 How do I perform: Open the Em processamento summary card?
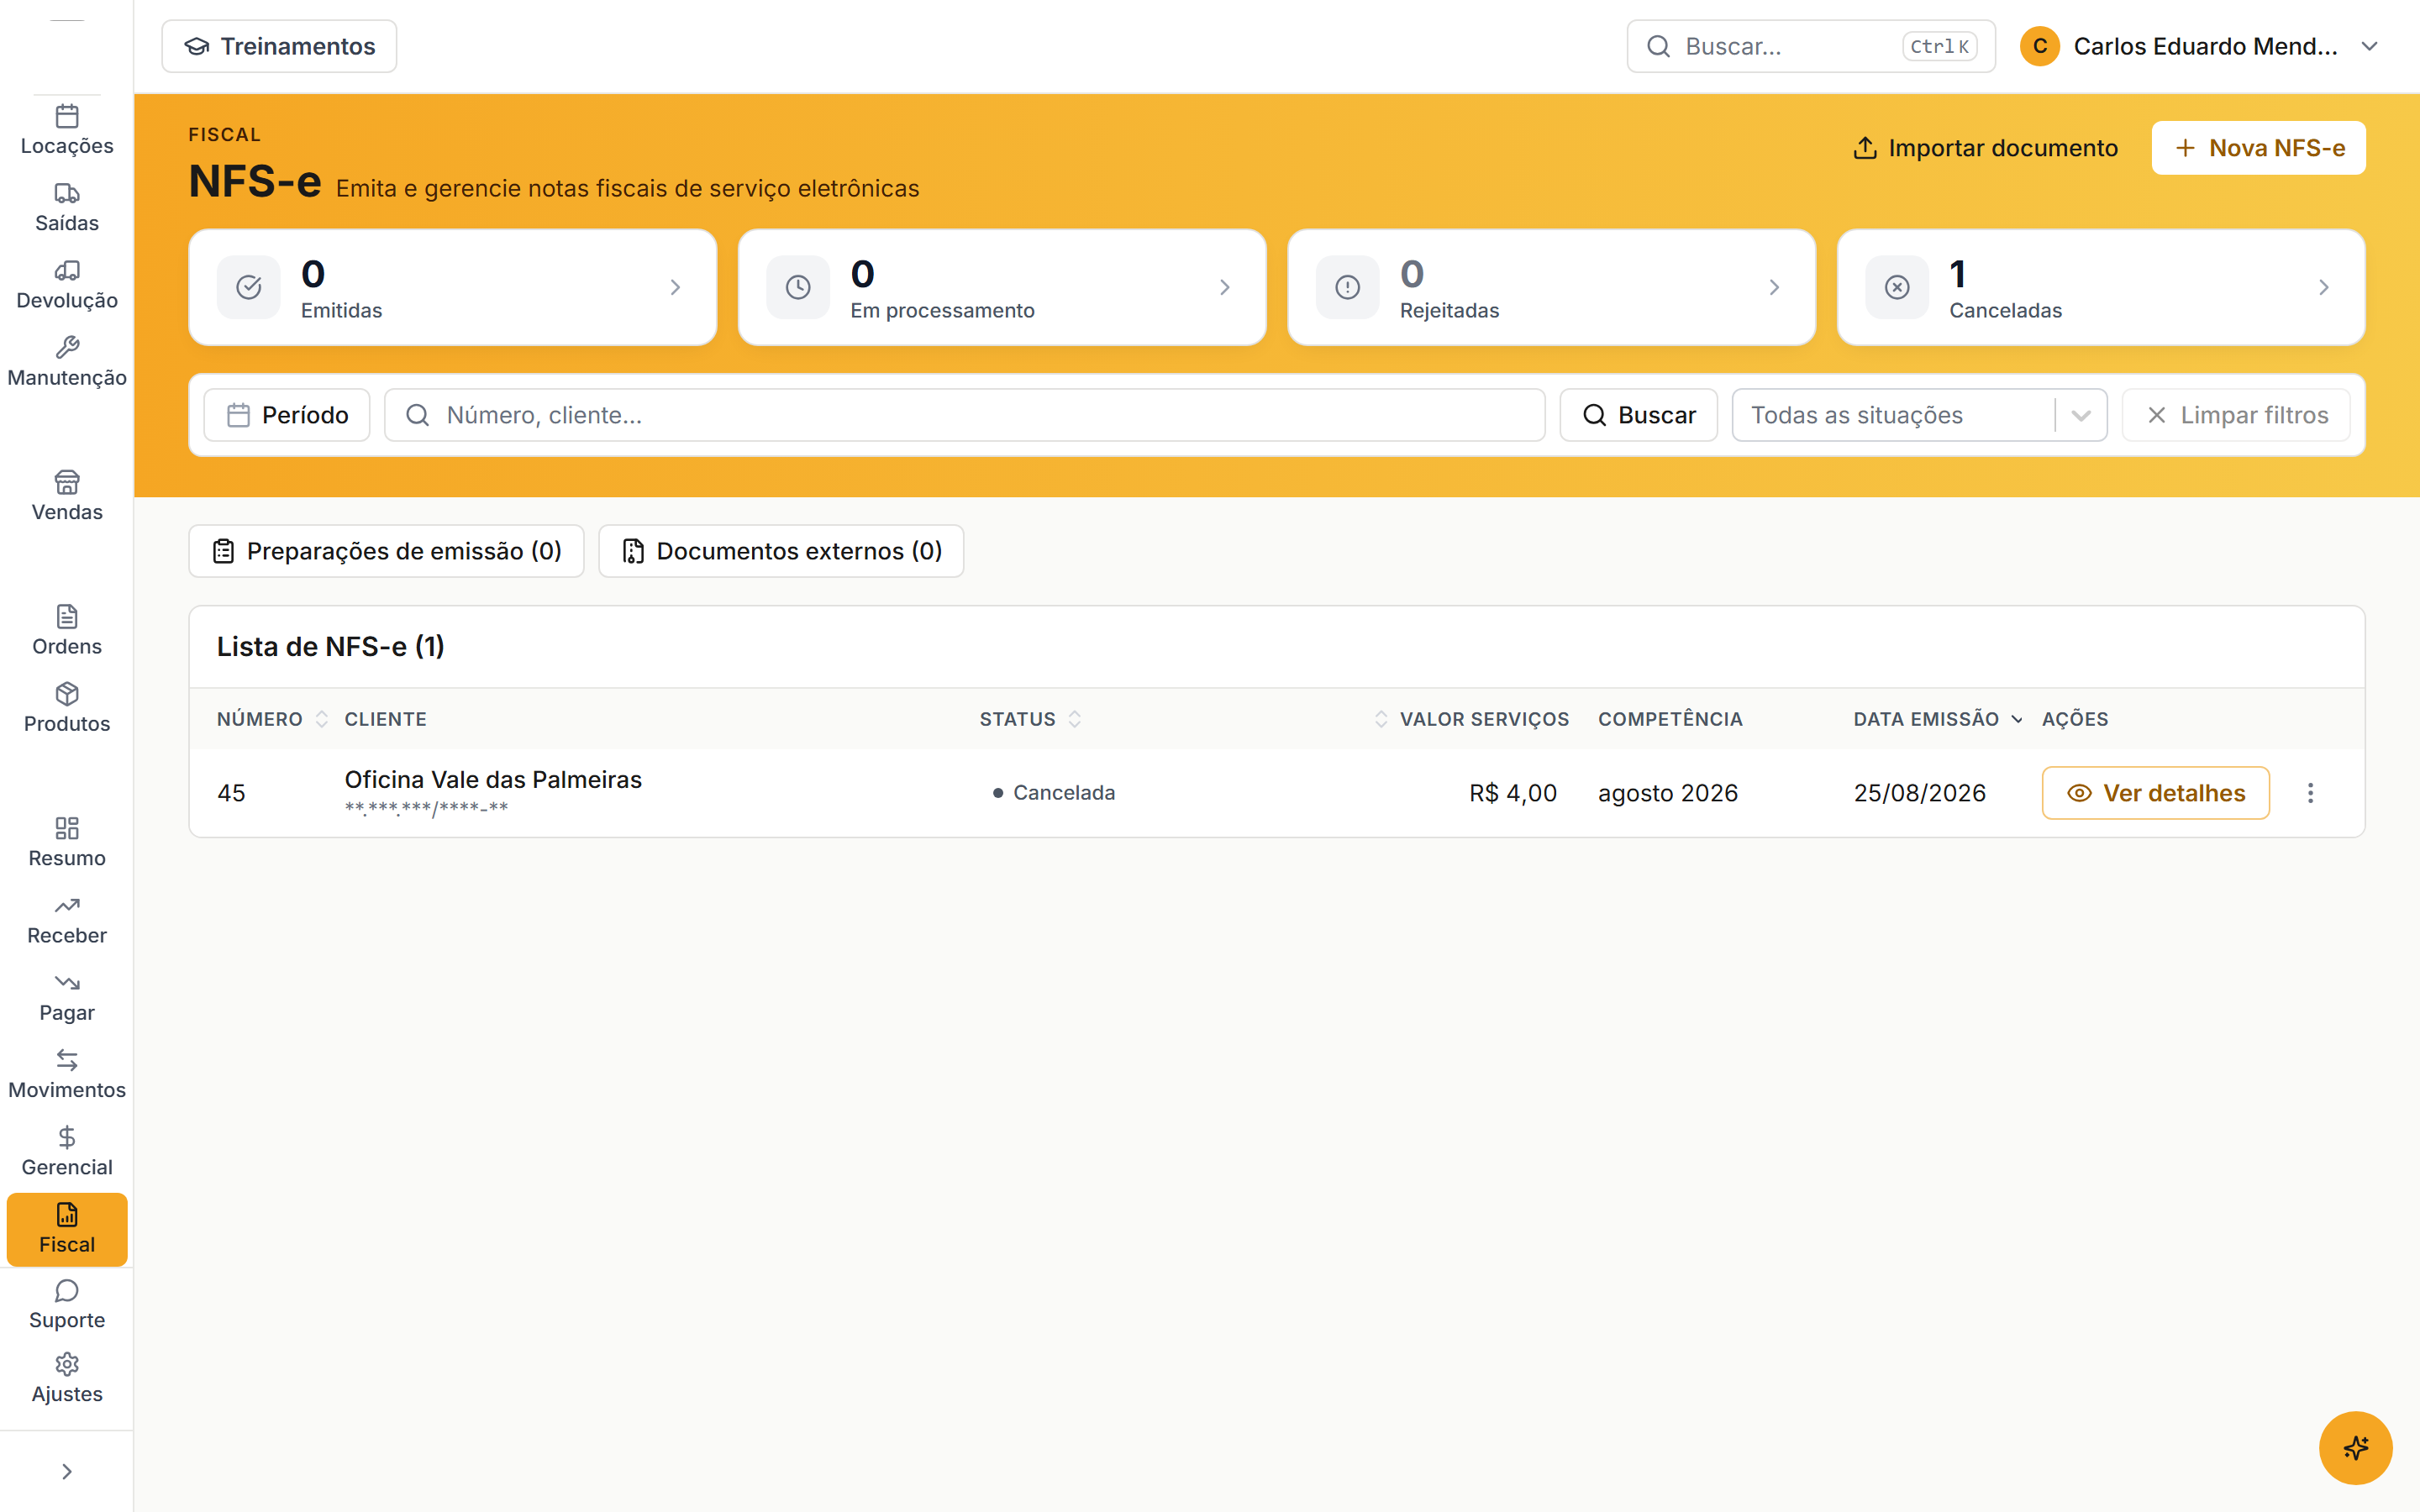[1002, 287]
